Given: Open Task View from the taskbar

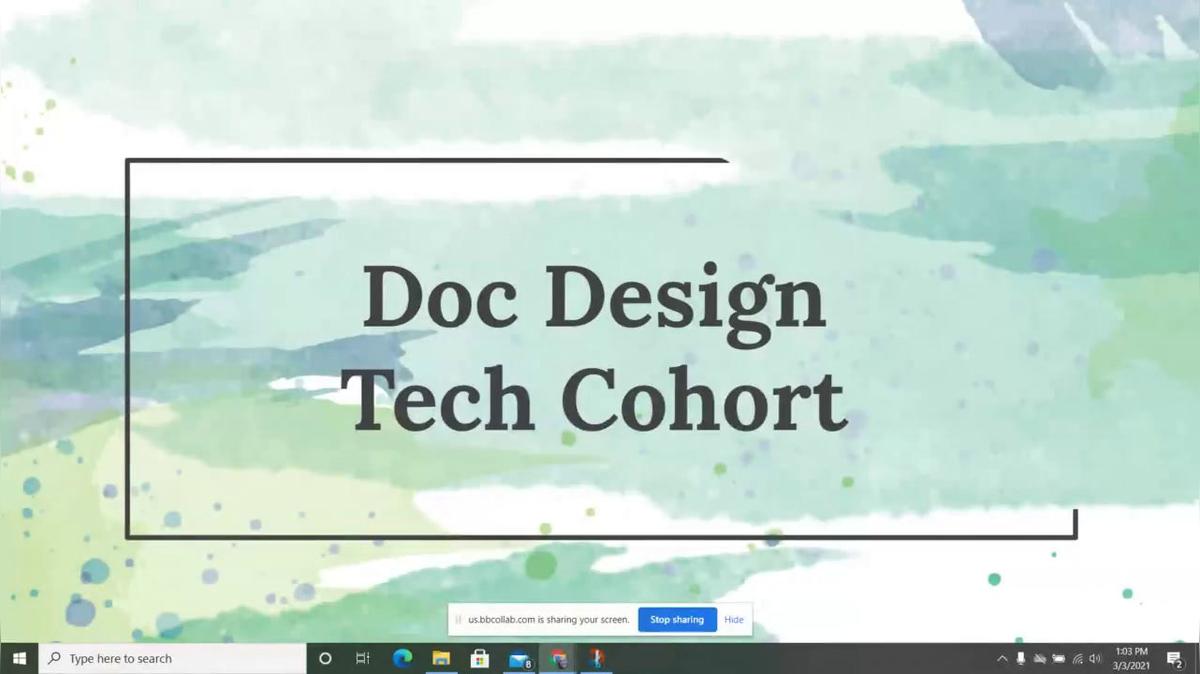Looking at the screenshot, I should coord(362,658).
